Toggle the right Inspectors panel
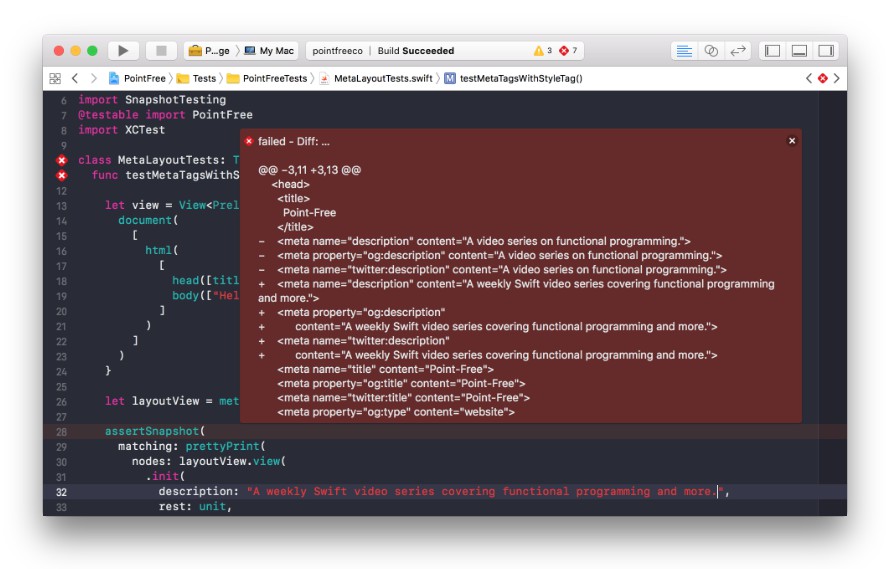This screenshot has width=886, height=569. 826,50
